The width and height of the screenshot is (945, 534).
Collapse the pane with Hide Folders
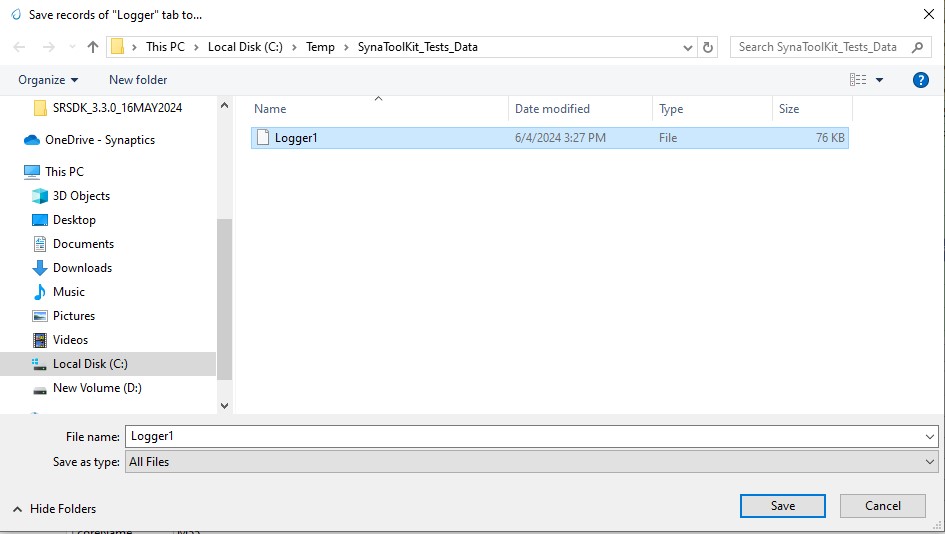[x=55, y=509]
